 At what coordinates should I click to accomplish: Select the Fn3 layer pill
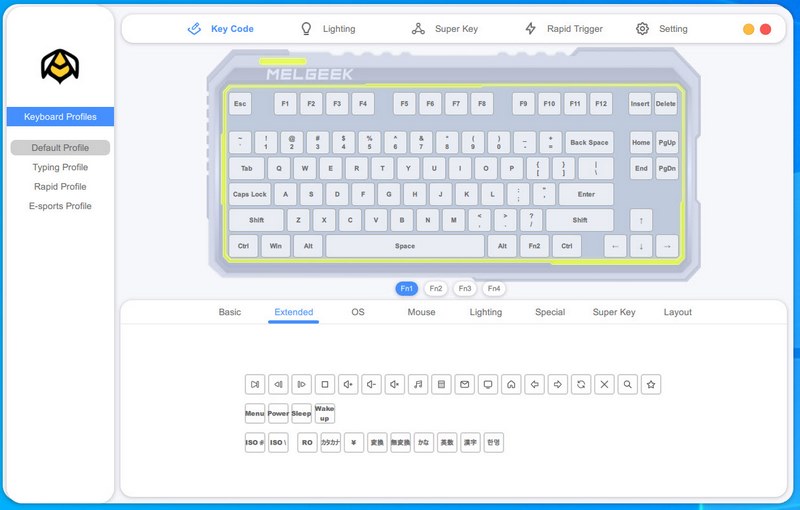coord(465,289)
